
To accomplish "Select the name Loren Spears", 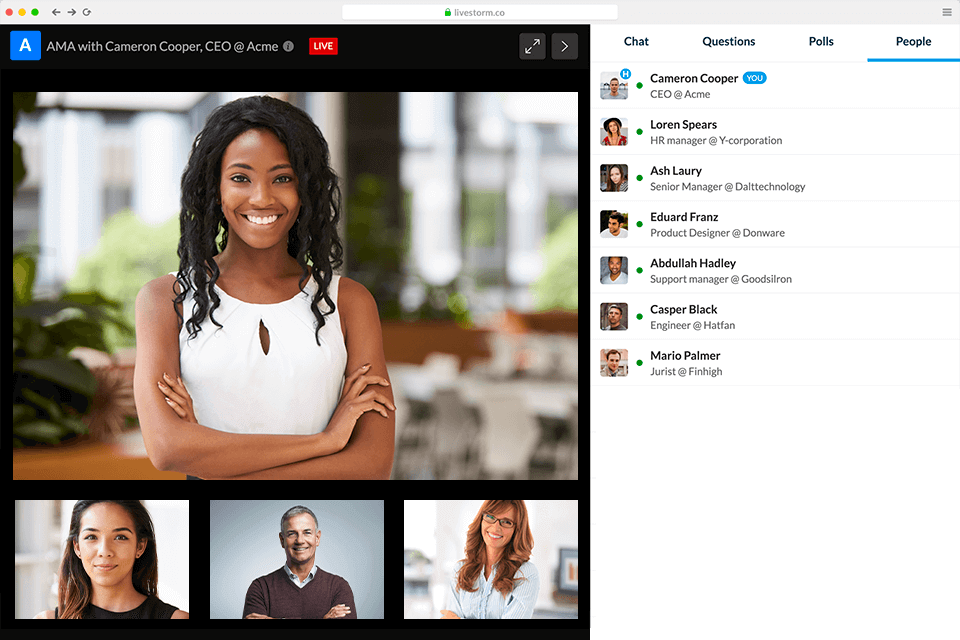I will (x=683, y=124).
